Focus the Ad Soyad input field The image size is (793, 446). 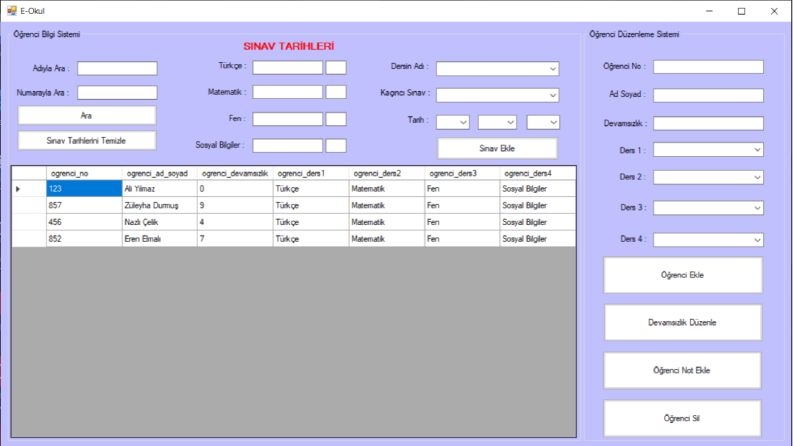(708, 95)
